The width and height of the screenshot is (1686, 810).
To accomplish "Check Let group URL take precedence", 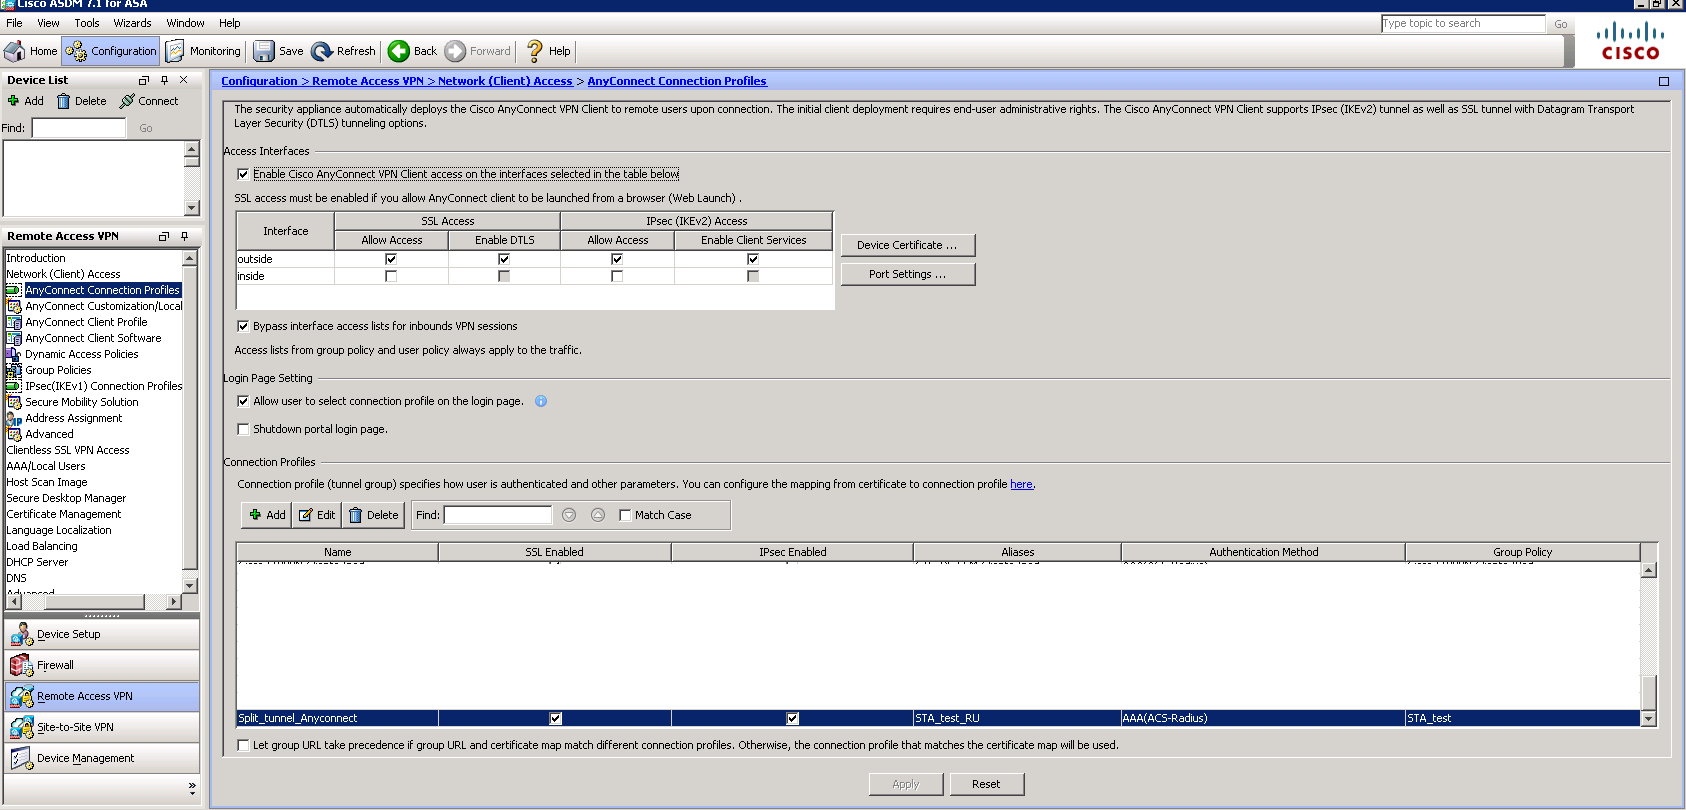I will (243, 745).
